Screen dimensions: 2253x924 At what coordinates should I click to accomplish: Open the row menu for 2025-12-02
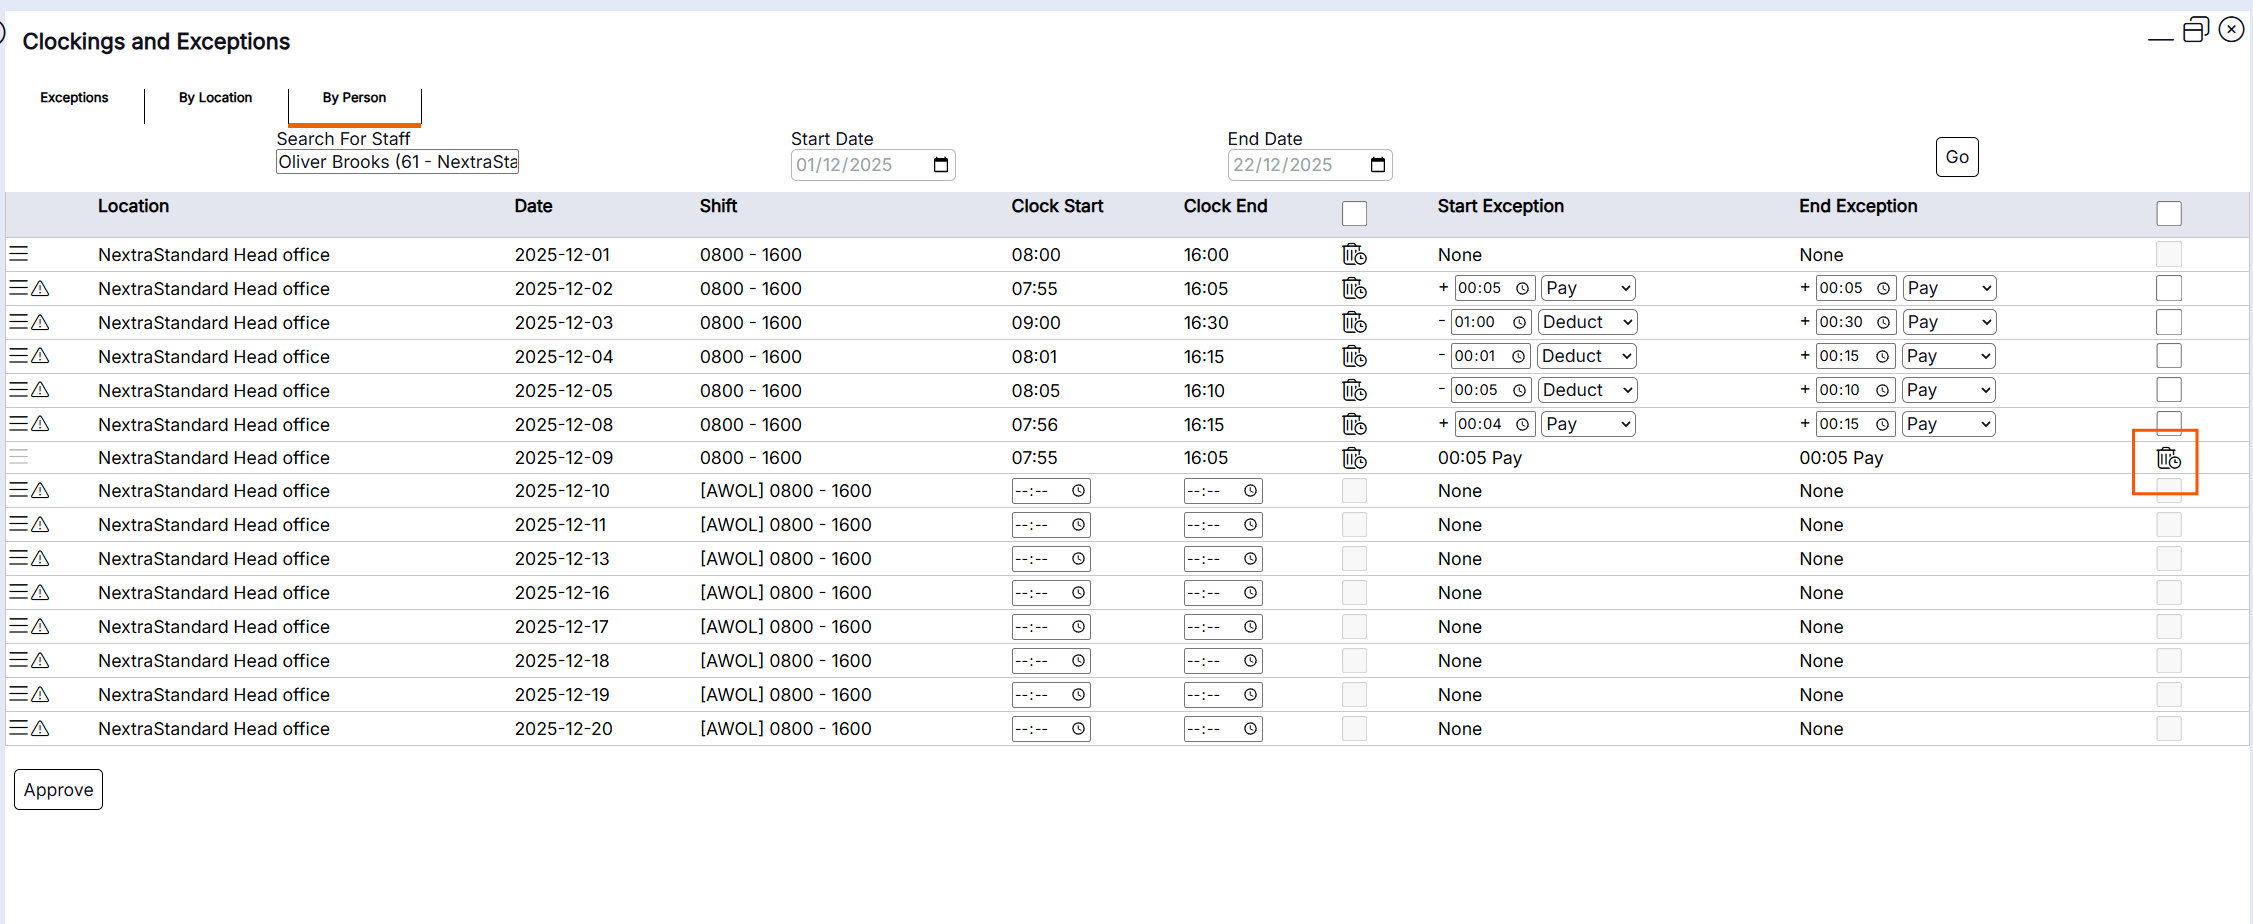click(x=19, y=288)
